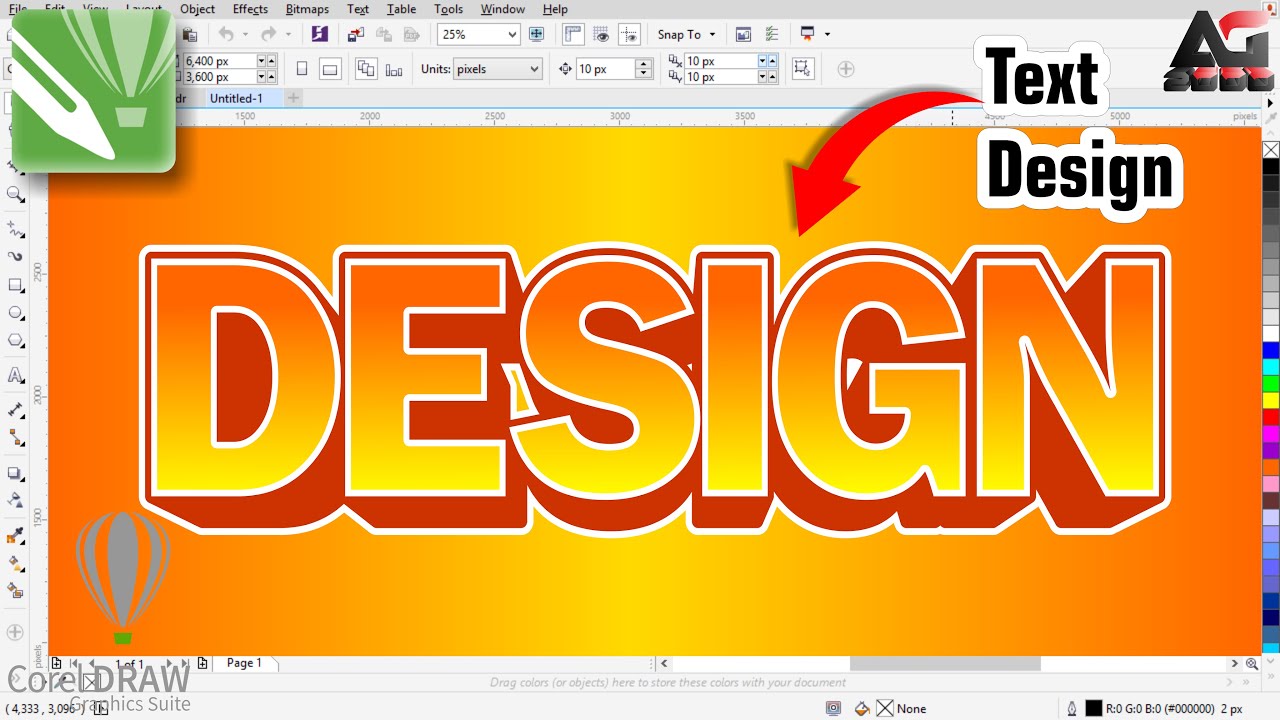
Task: Click the green color swatch in palette
Action: coord(1271,383)
